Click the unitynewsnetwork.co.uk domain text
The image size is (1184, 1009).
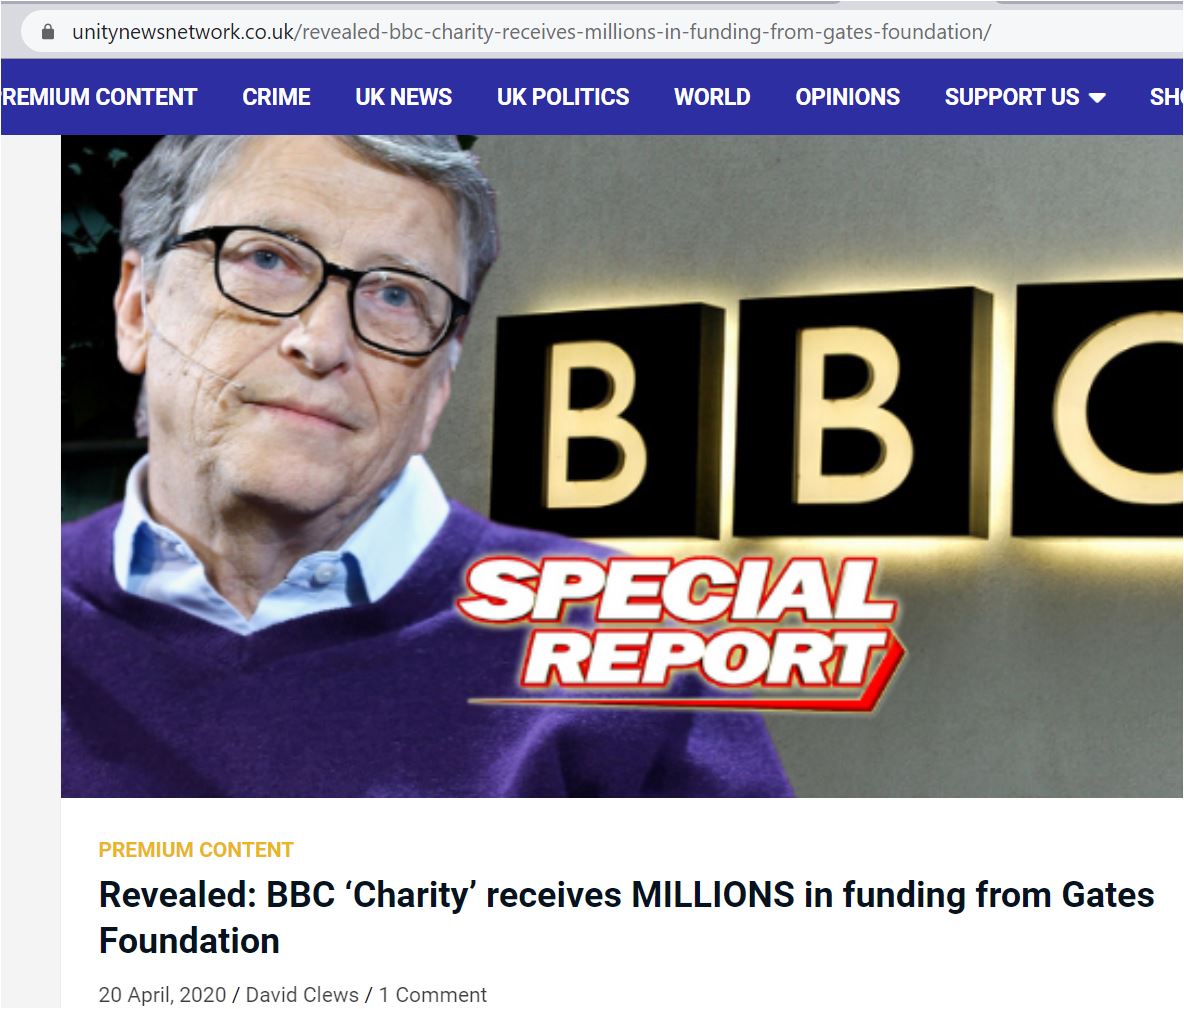tap(183, 32)
